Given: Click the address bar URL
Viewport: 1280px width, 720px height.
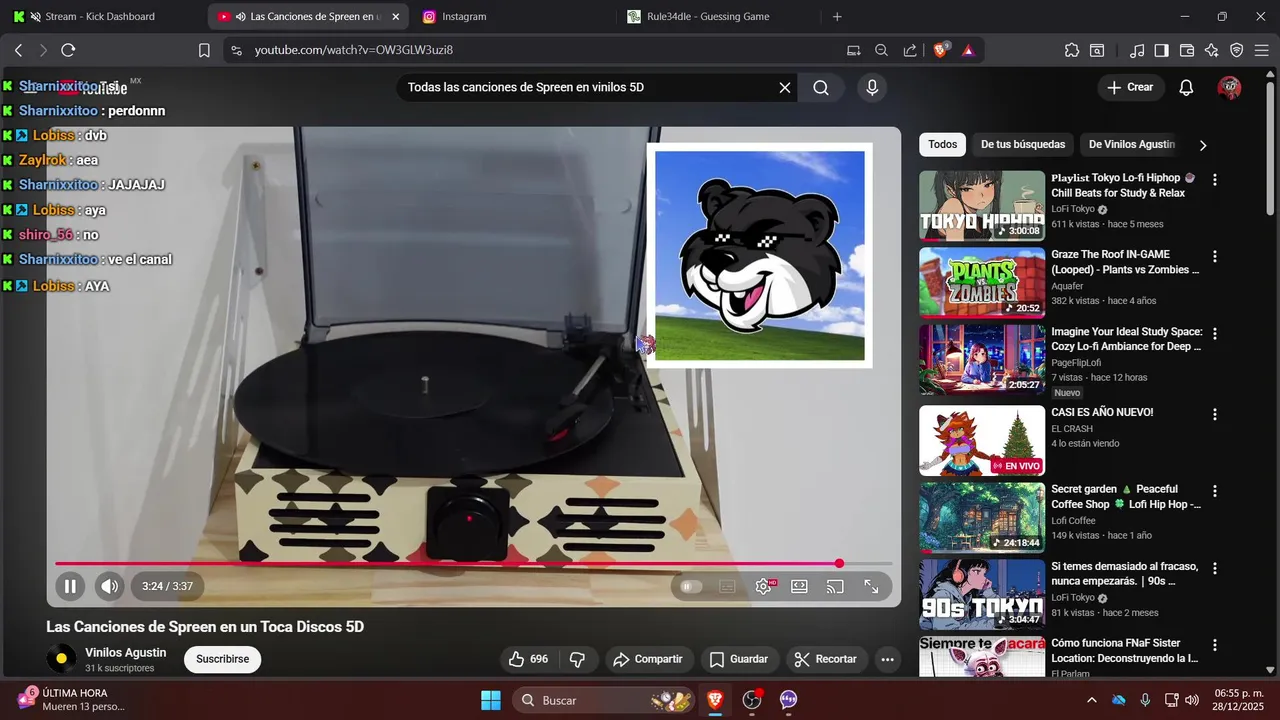Looking at the screenshot, I should coord(354,50).
